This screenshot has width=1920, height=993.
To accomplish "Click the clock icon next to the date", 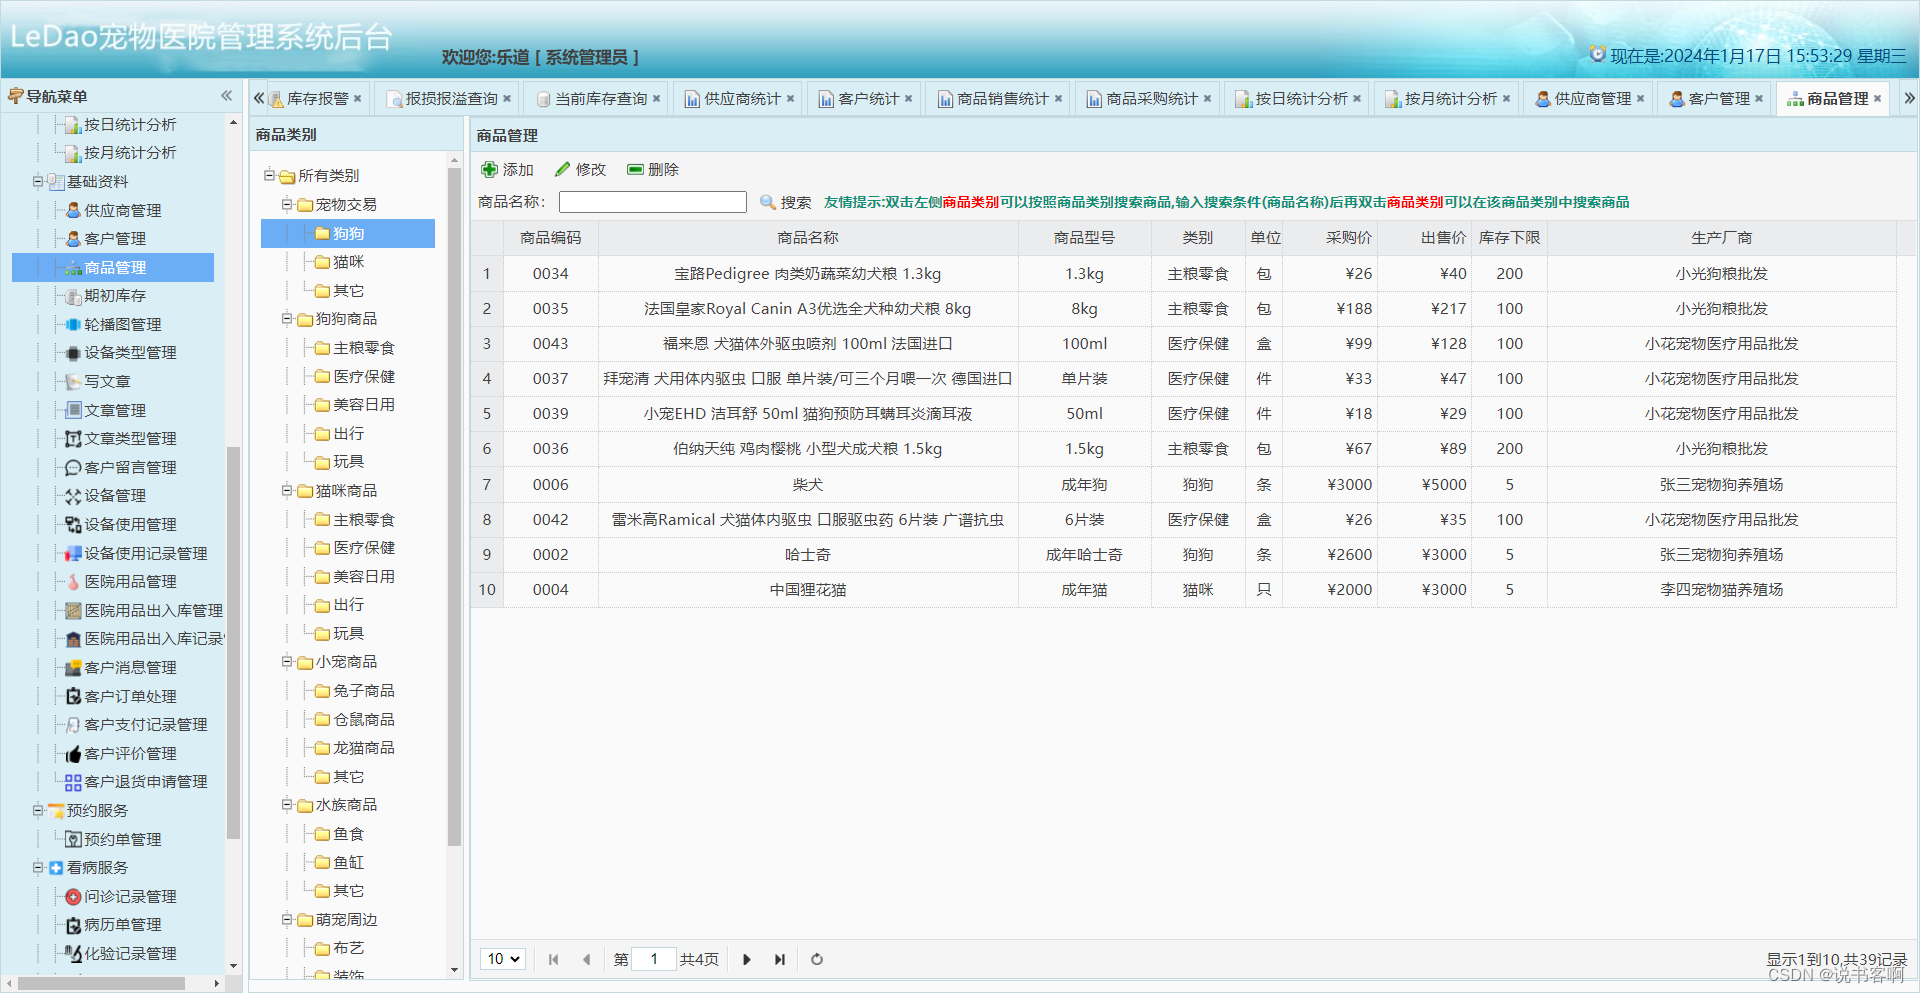I will point(1596,55).
